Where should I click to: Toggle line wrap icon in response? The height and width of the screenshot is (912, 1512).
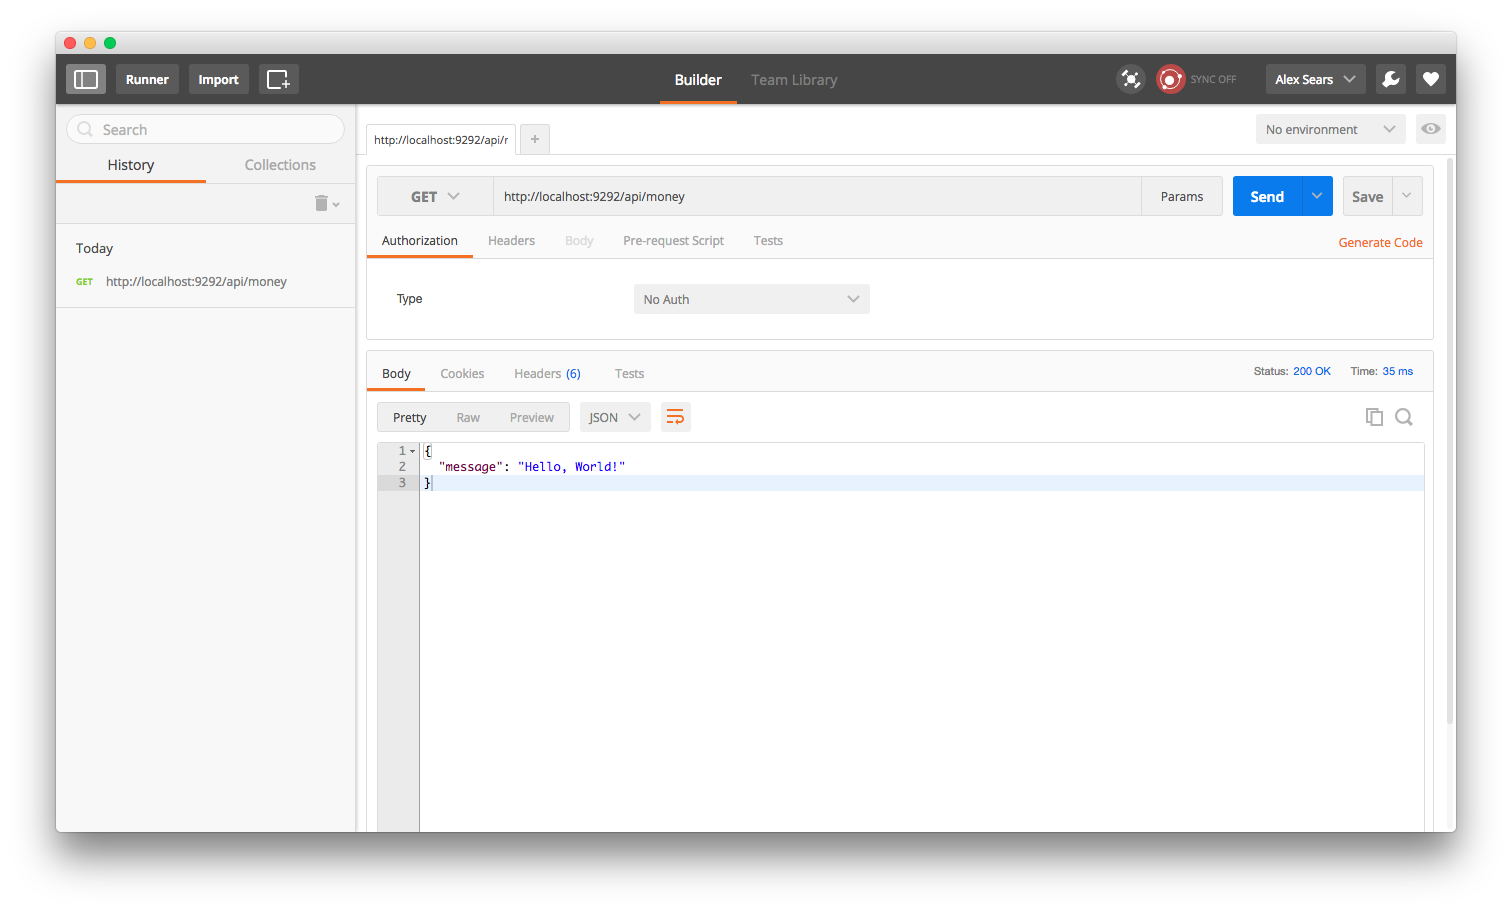[675, 417]
